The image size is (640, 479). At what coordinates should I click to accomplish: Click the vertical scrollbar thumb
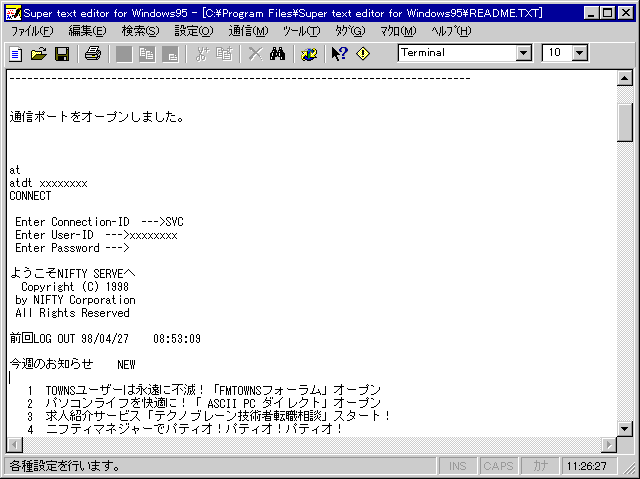(624, 122)
